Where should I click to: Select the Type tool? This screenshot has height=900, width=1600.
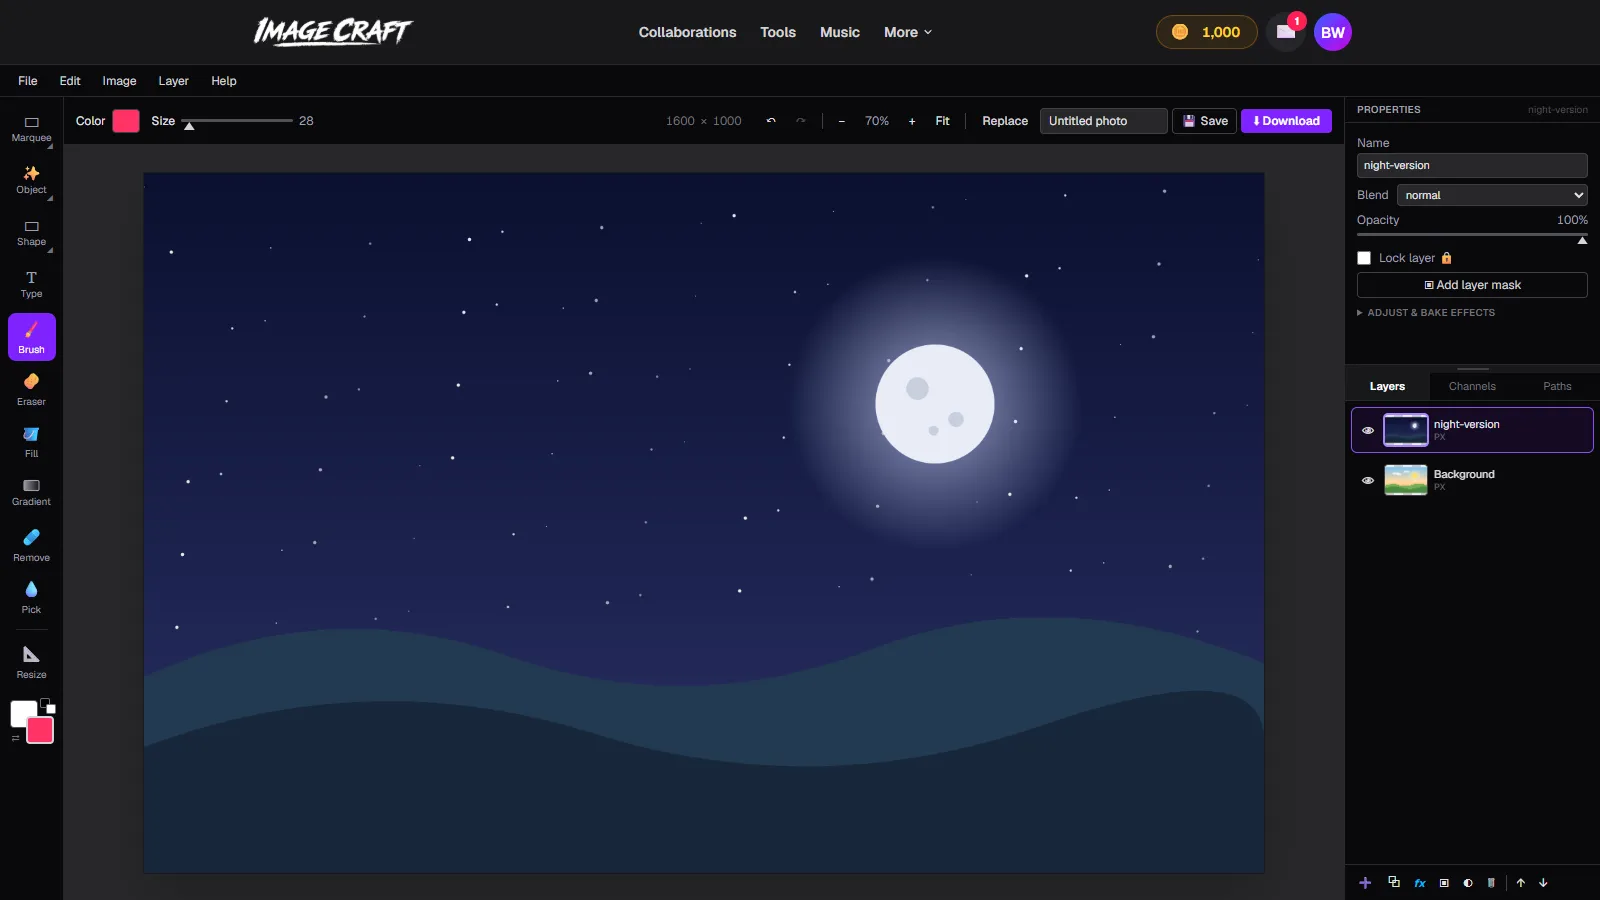click(31, 284)
